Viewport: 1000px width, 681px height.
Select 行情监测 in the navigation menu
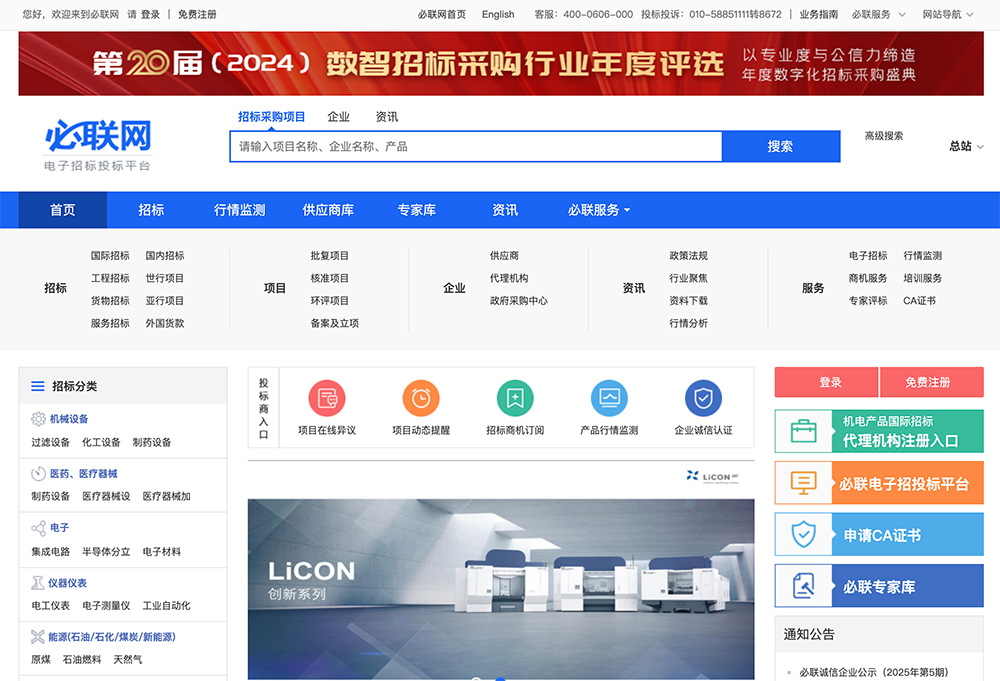coord(240,210)
